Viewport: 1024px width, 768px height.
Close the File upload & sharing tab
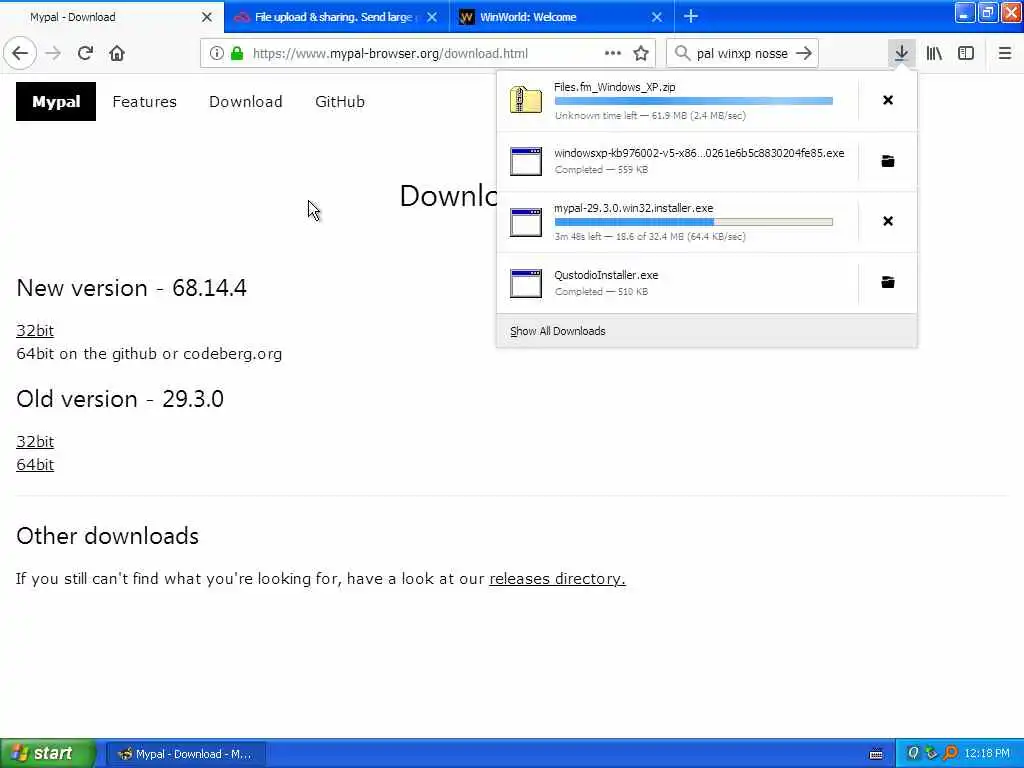tap(432, 17)
